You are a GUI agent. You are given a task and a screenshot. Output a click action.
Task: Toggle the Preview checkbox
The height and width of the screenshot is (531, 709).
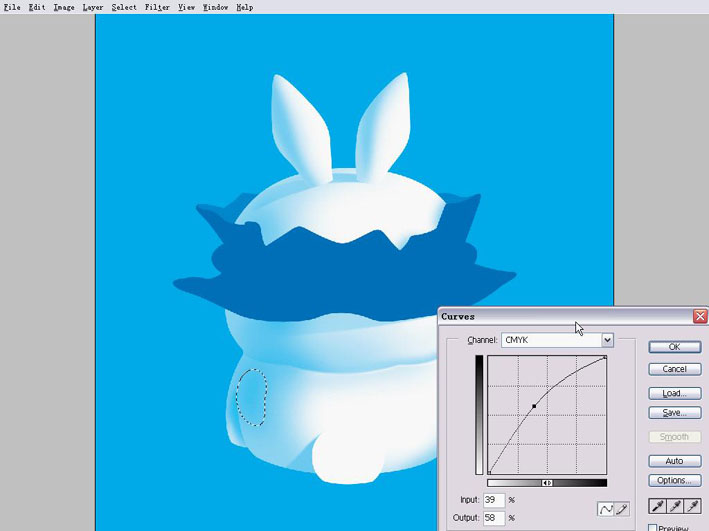click(652, 528)
